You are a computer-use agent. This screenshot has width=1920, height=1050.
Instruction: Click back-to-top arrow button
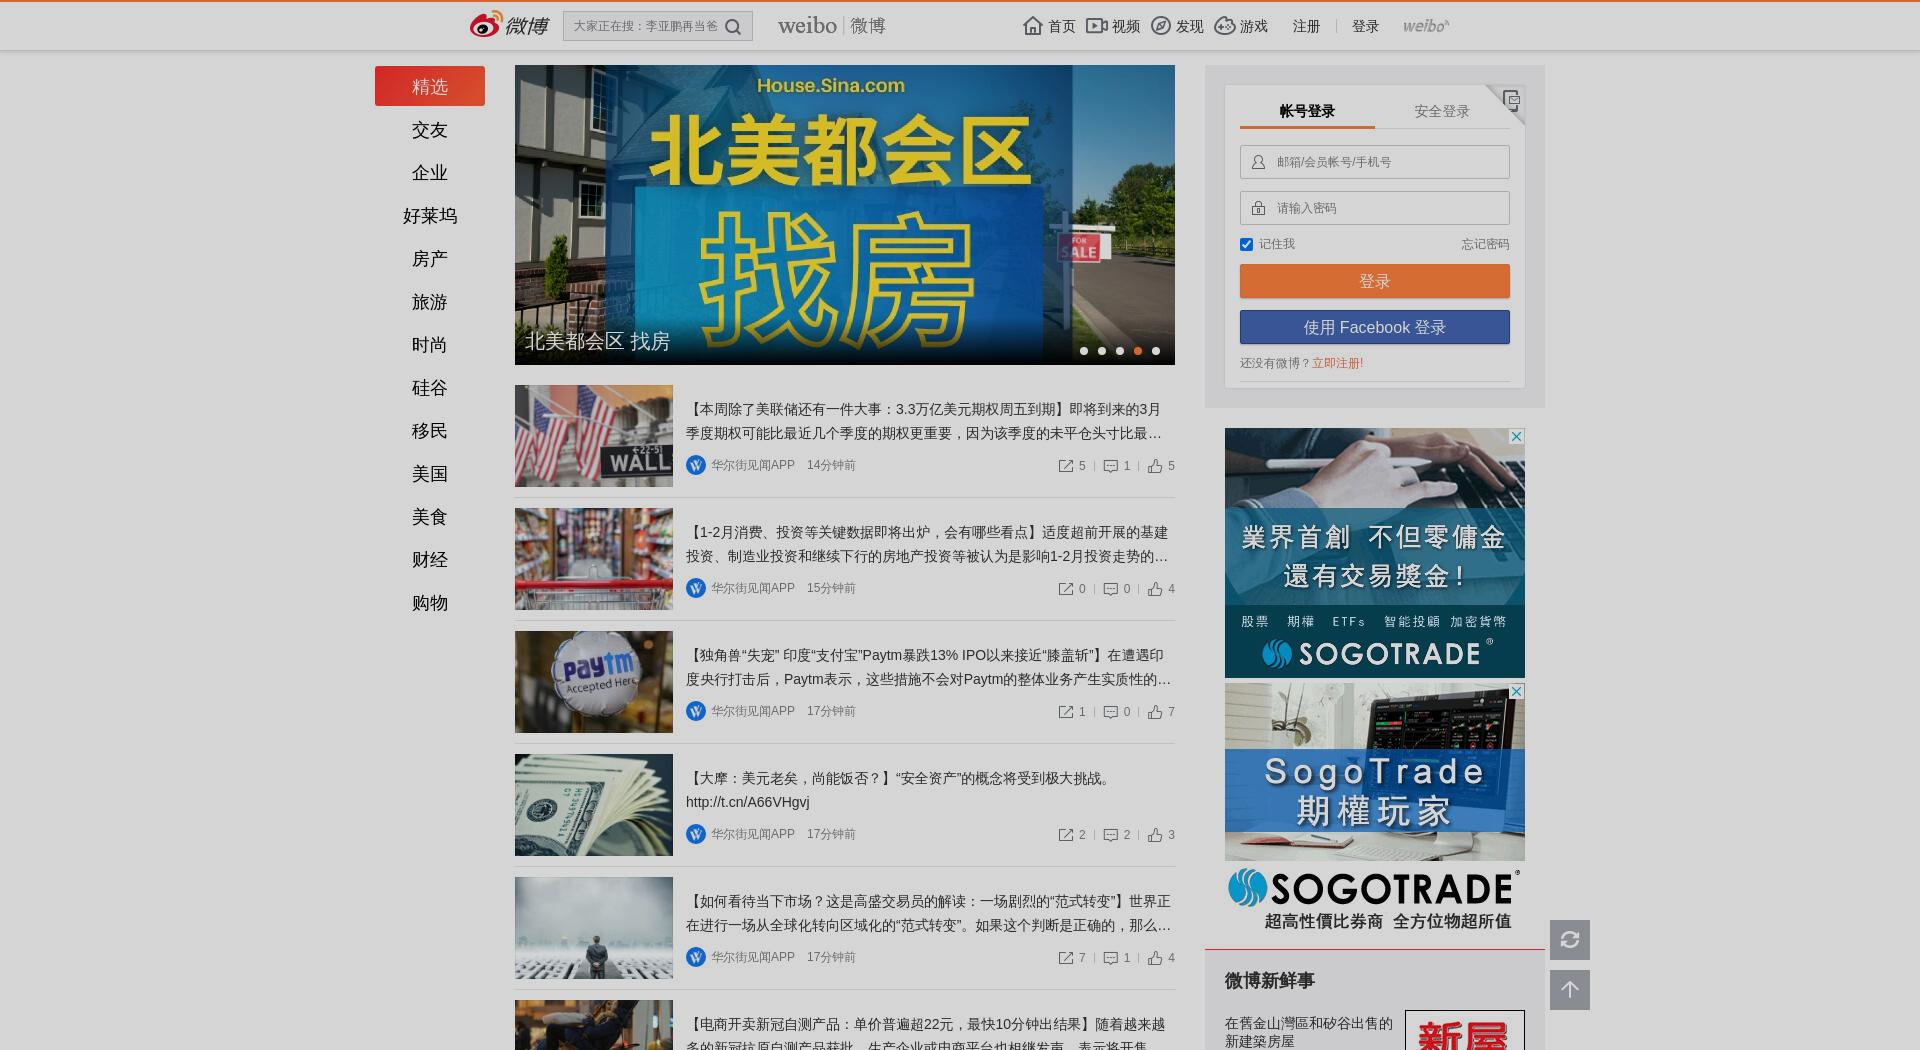pyautogui.click(x=1570, y=990)
